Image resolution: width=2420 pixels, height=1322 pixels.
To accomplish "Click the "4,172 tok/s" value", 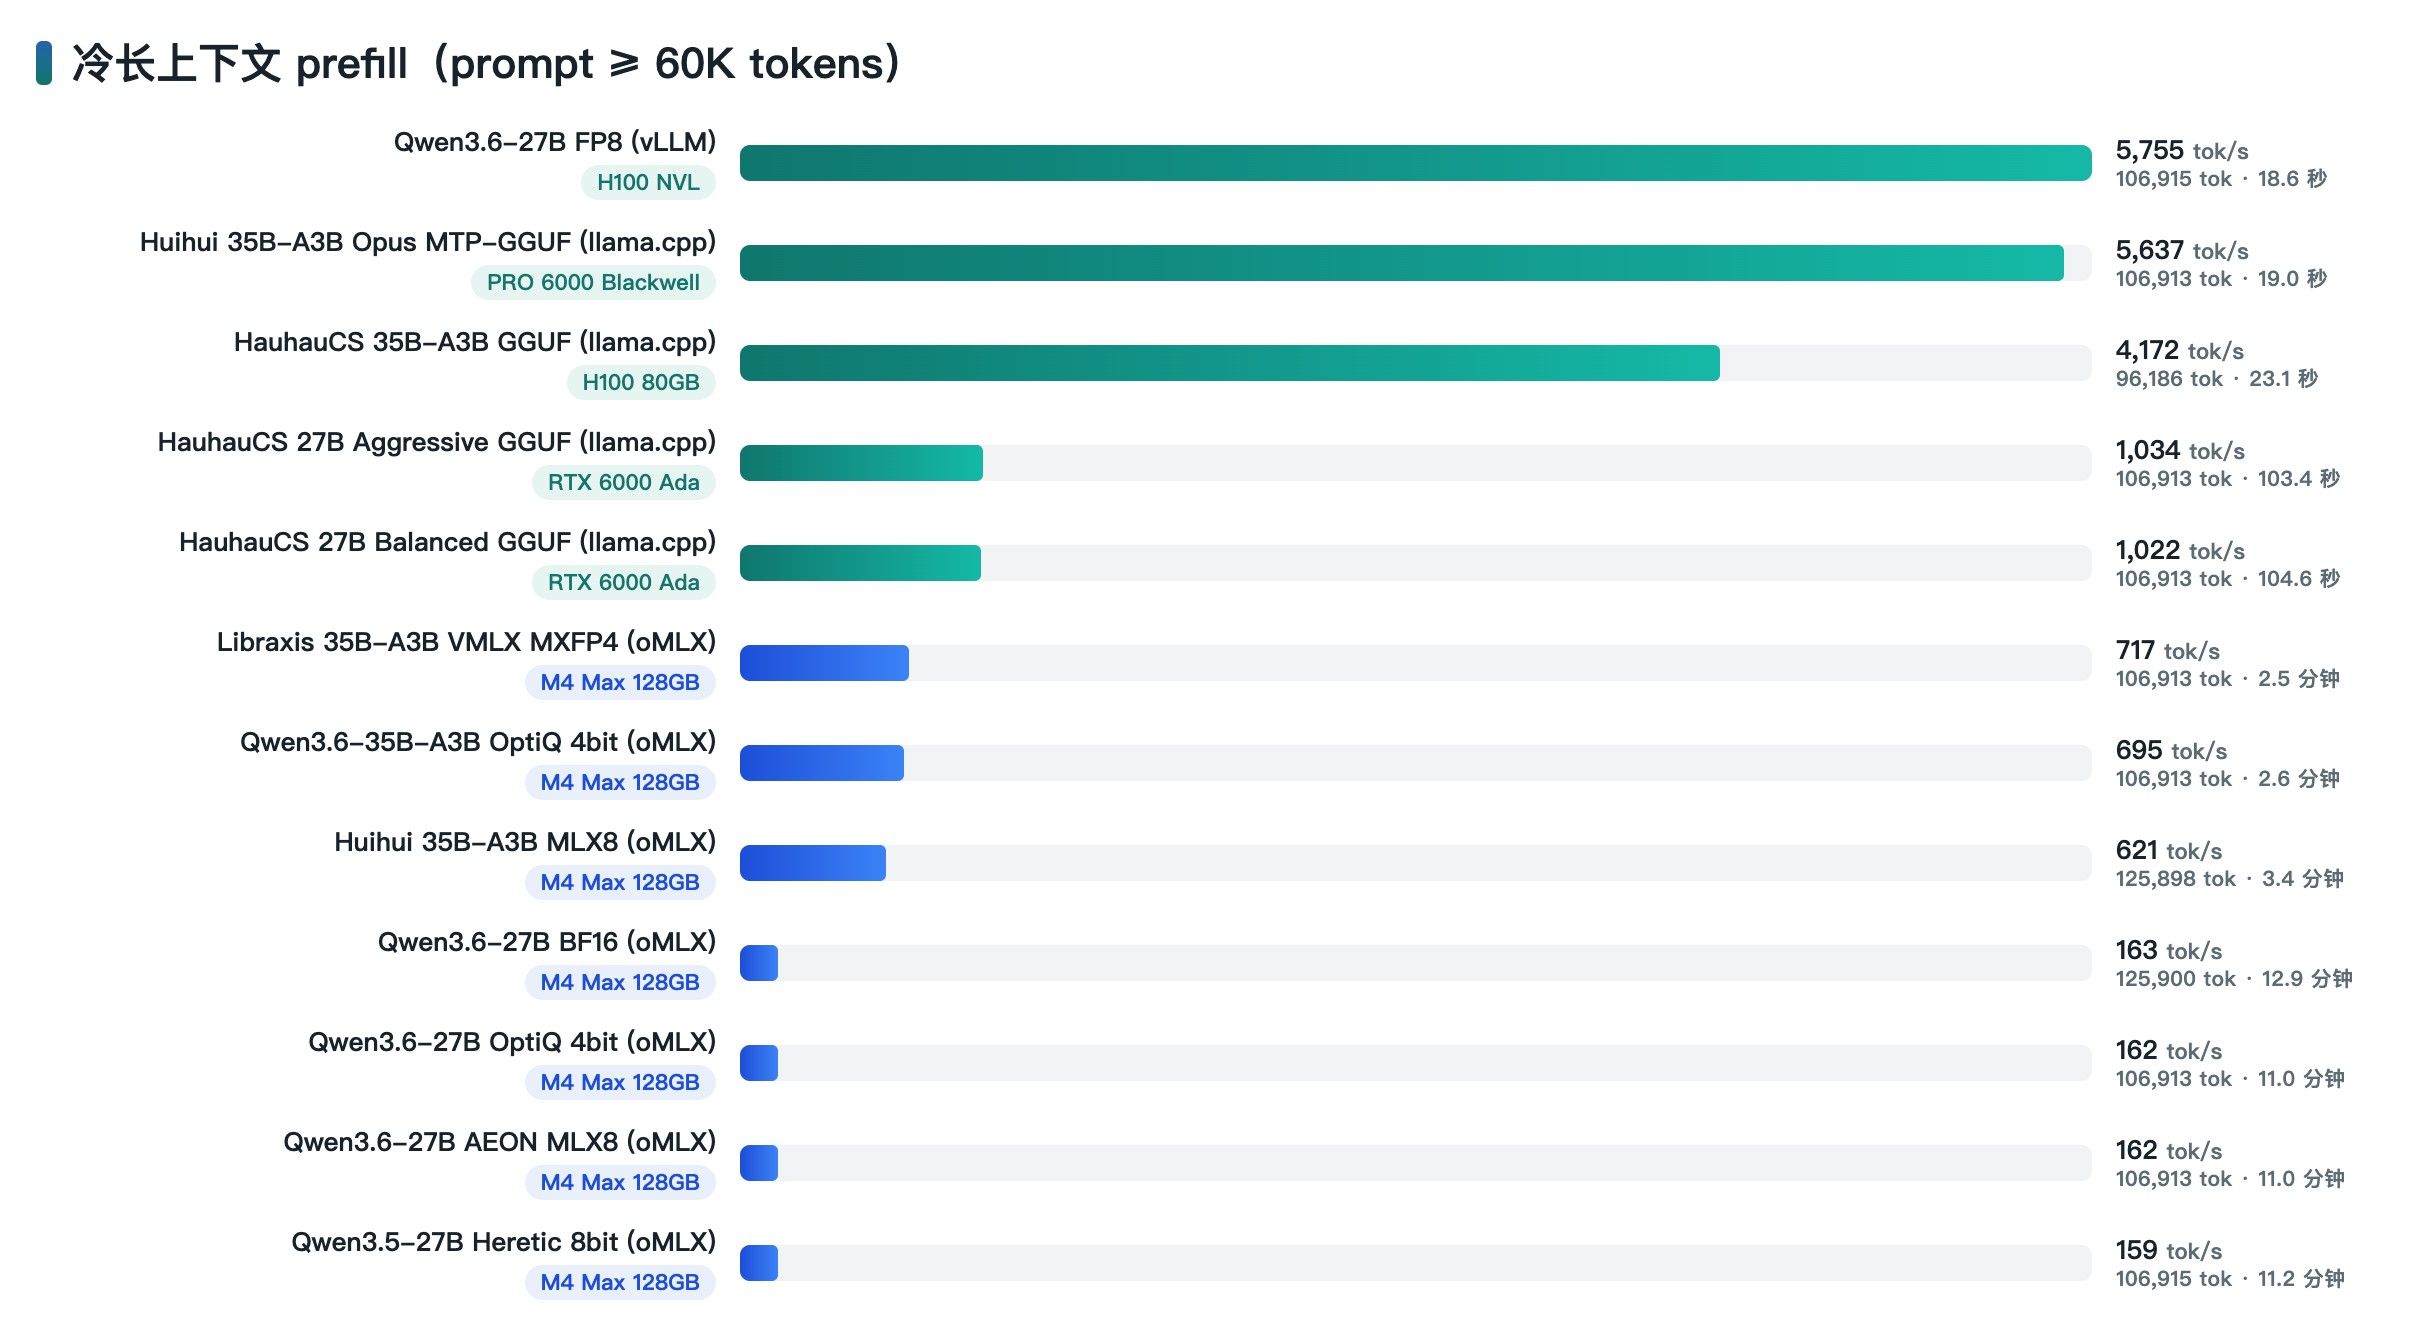I will point(2180,351).
